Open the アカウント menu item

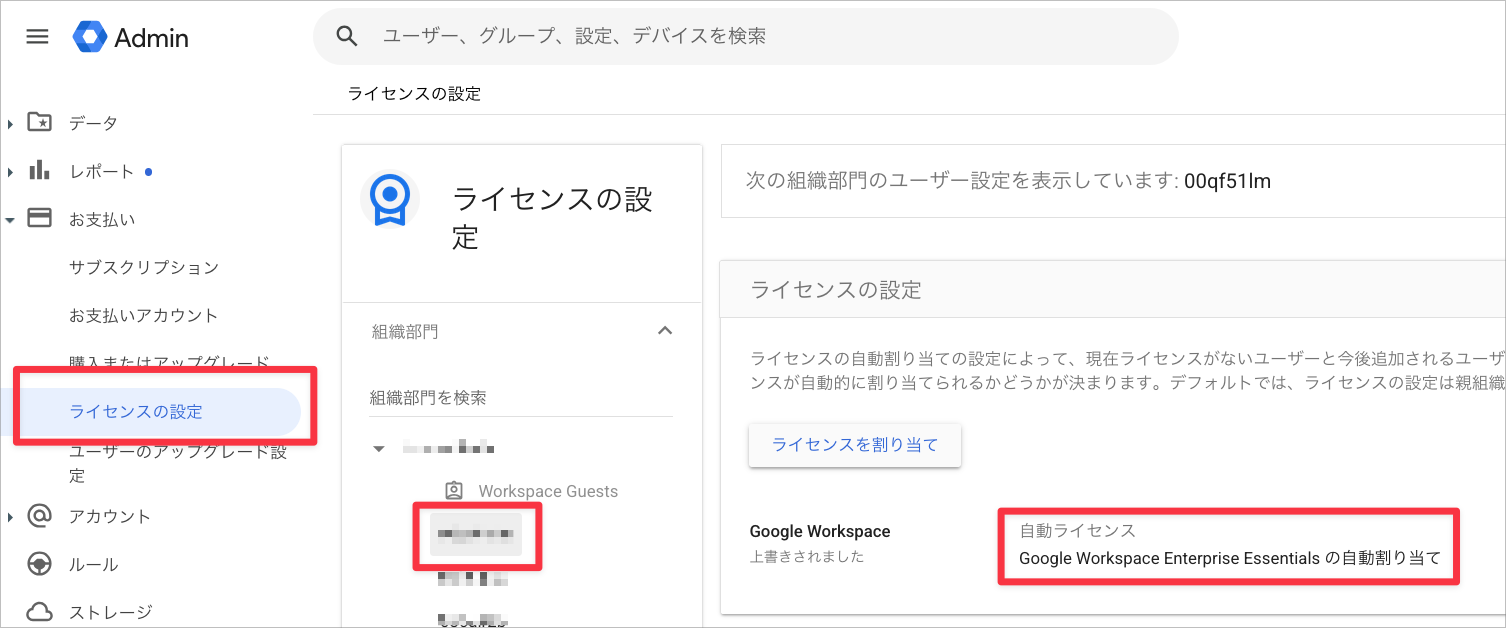coord(110,516)
